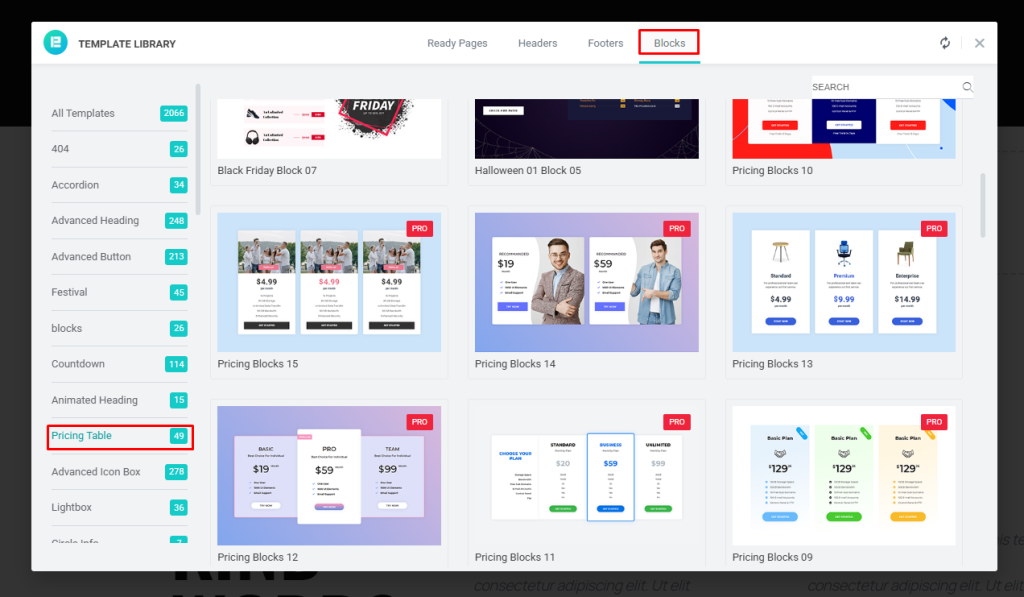Click the Pricing Blocks 13 title
Screen dimensions: 1024x597
click(772, 364)
